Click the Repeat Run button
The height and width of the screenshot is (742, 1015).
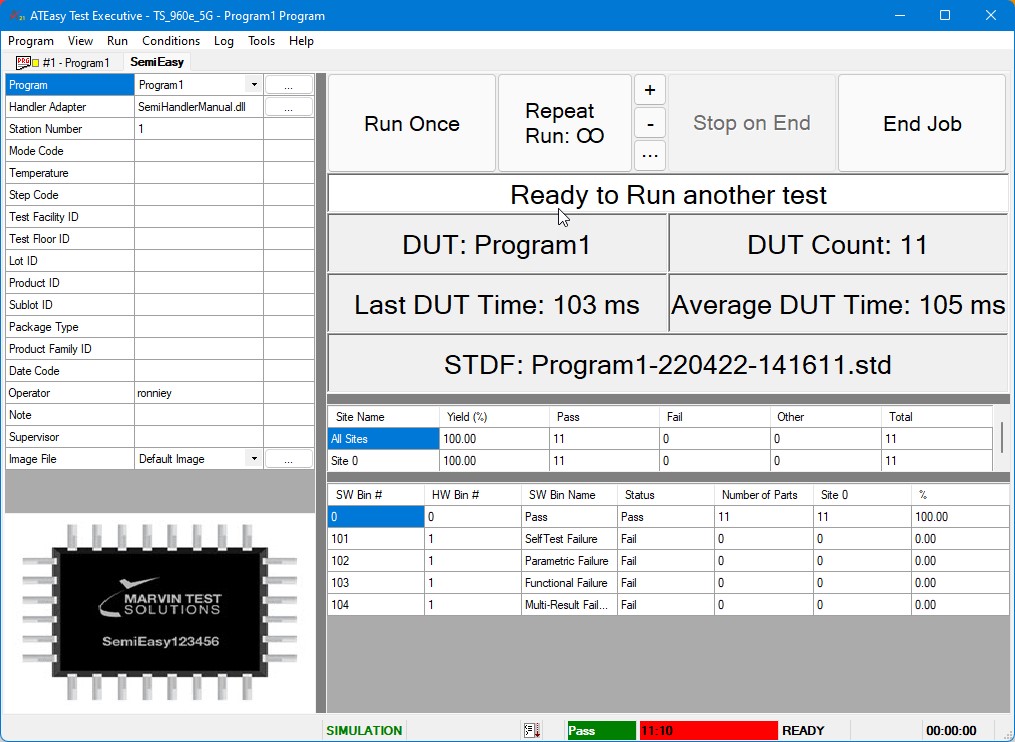coord(564,123)
